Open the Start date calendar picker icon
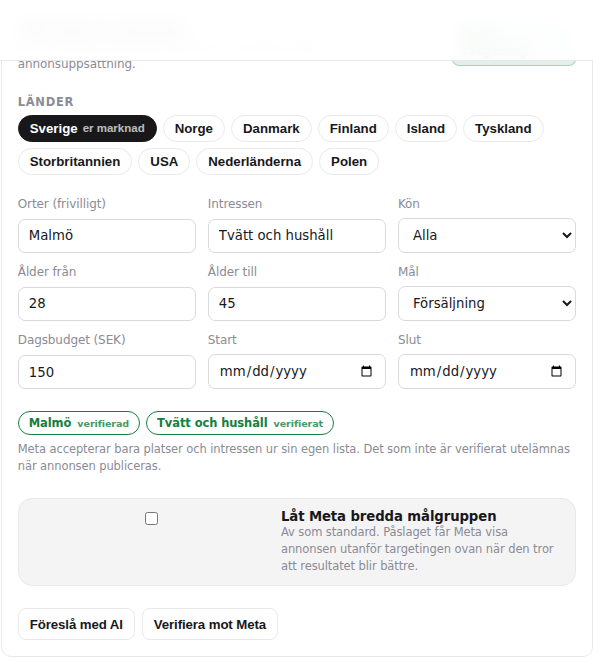Screen dimensions: 593x658 click(366, 371)
